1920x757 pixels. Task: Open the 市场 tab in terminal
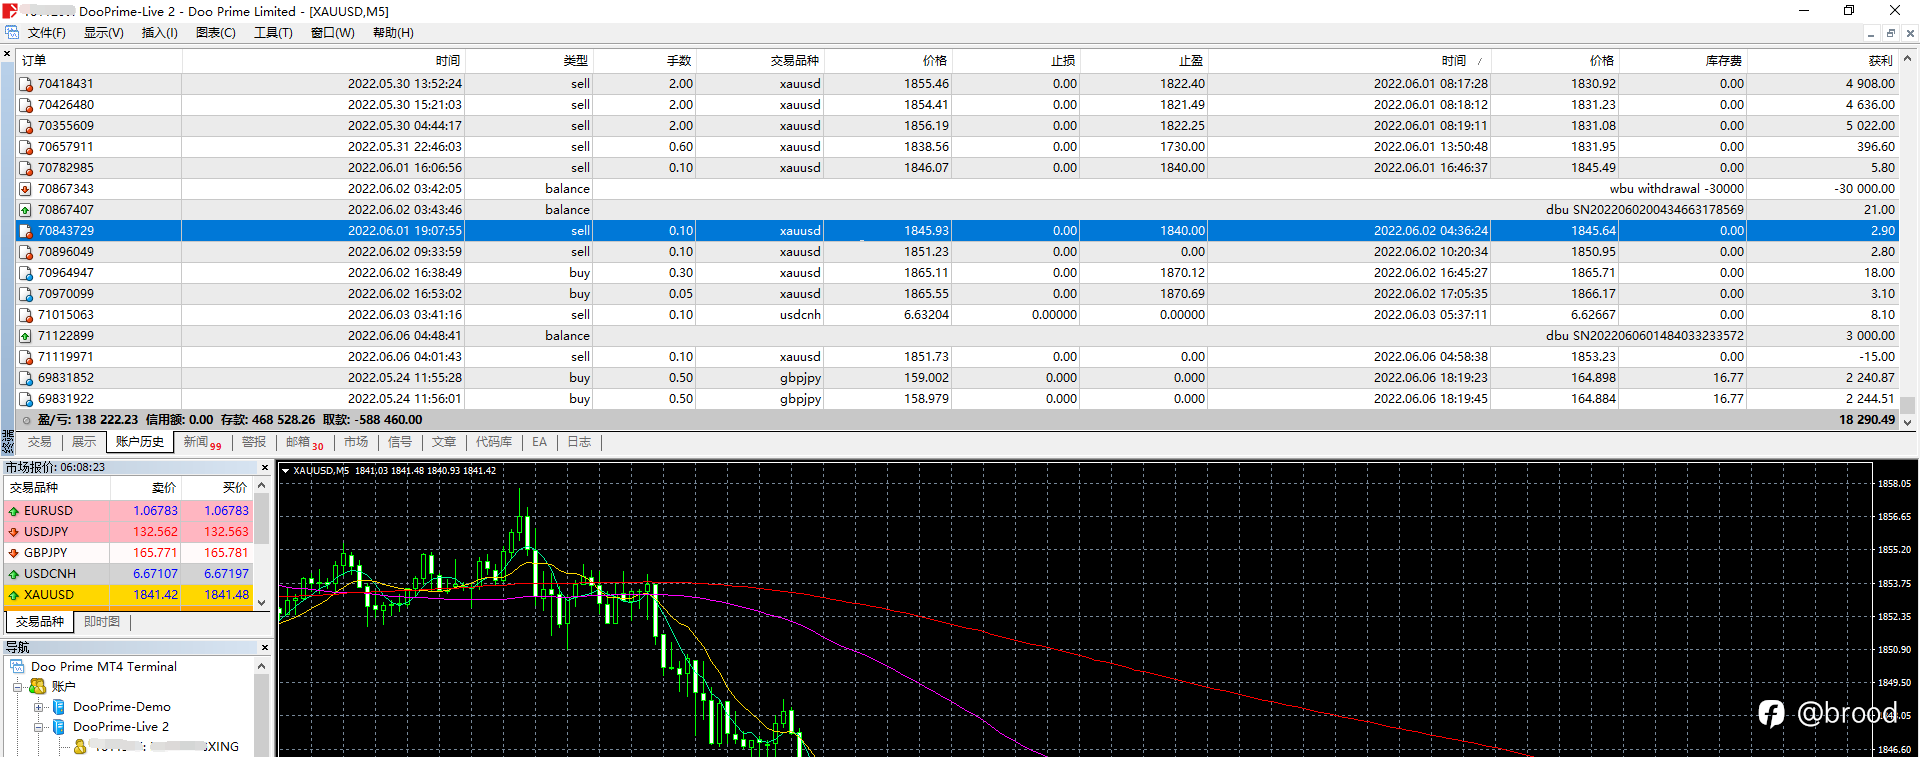(356, 442)
